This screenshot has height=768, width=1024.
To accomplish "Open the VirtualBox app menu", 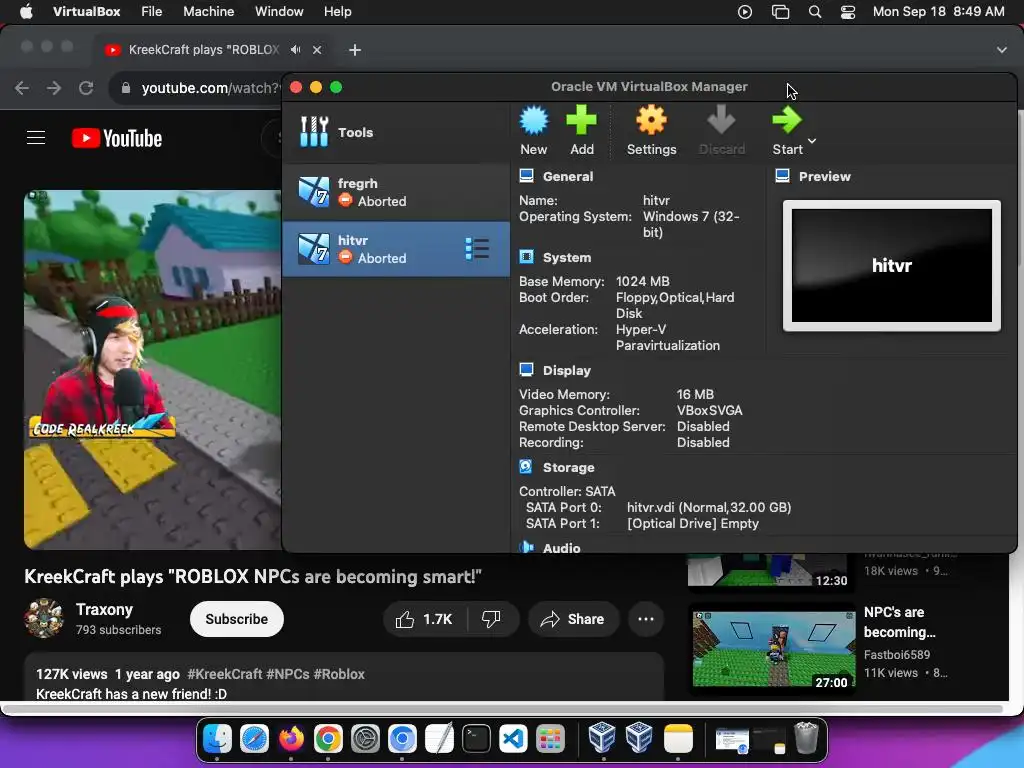I will coord(86,12).
